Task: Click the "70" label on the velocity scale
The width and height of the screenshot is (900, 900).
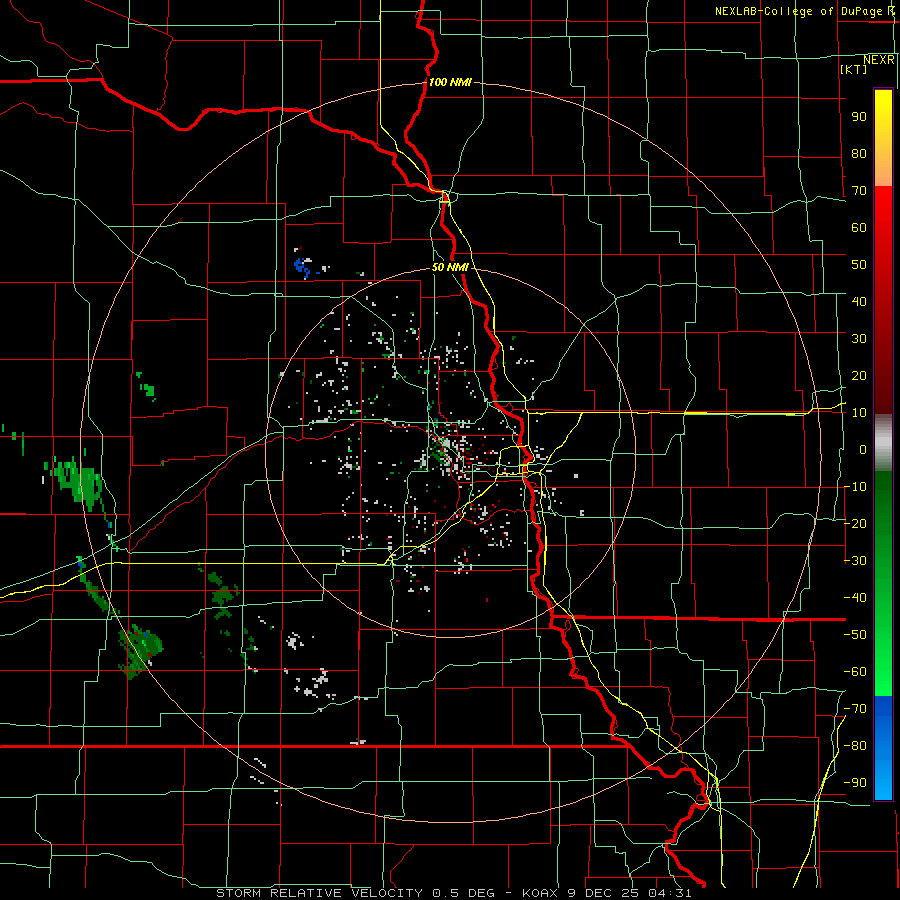Action: (859, 191)
